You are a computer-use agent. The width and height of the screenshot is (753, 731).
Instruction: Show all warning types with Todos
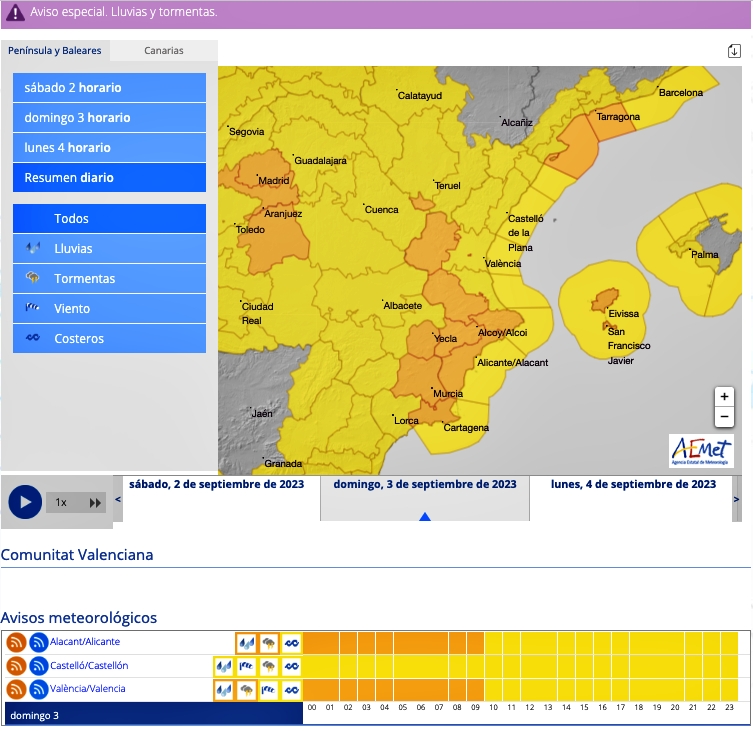tap(109, 218)
